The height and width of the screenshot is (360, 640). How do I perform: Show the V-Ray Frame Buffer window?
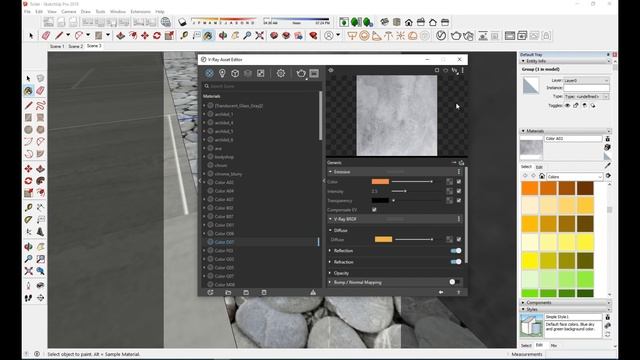click(314, 73)
